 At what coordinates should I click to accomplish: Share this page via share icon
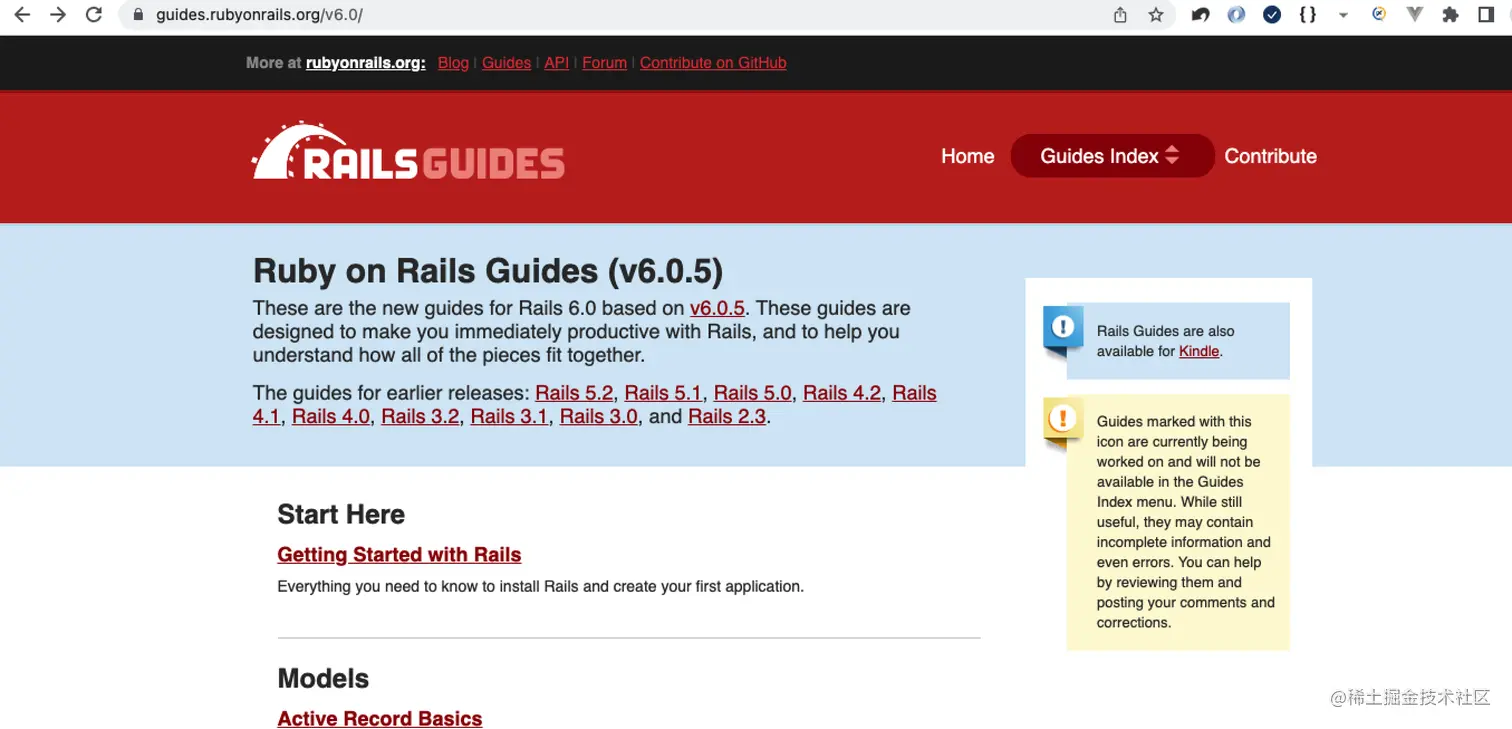pyautogui.click(x=1120, y=15)
